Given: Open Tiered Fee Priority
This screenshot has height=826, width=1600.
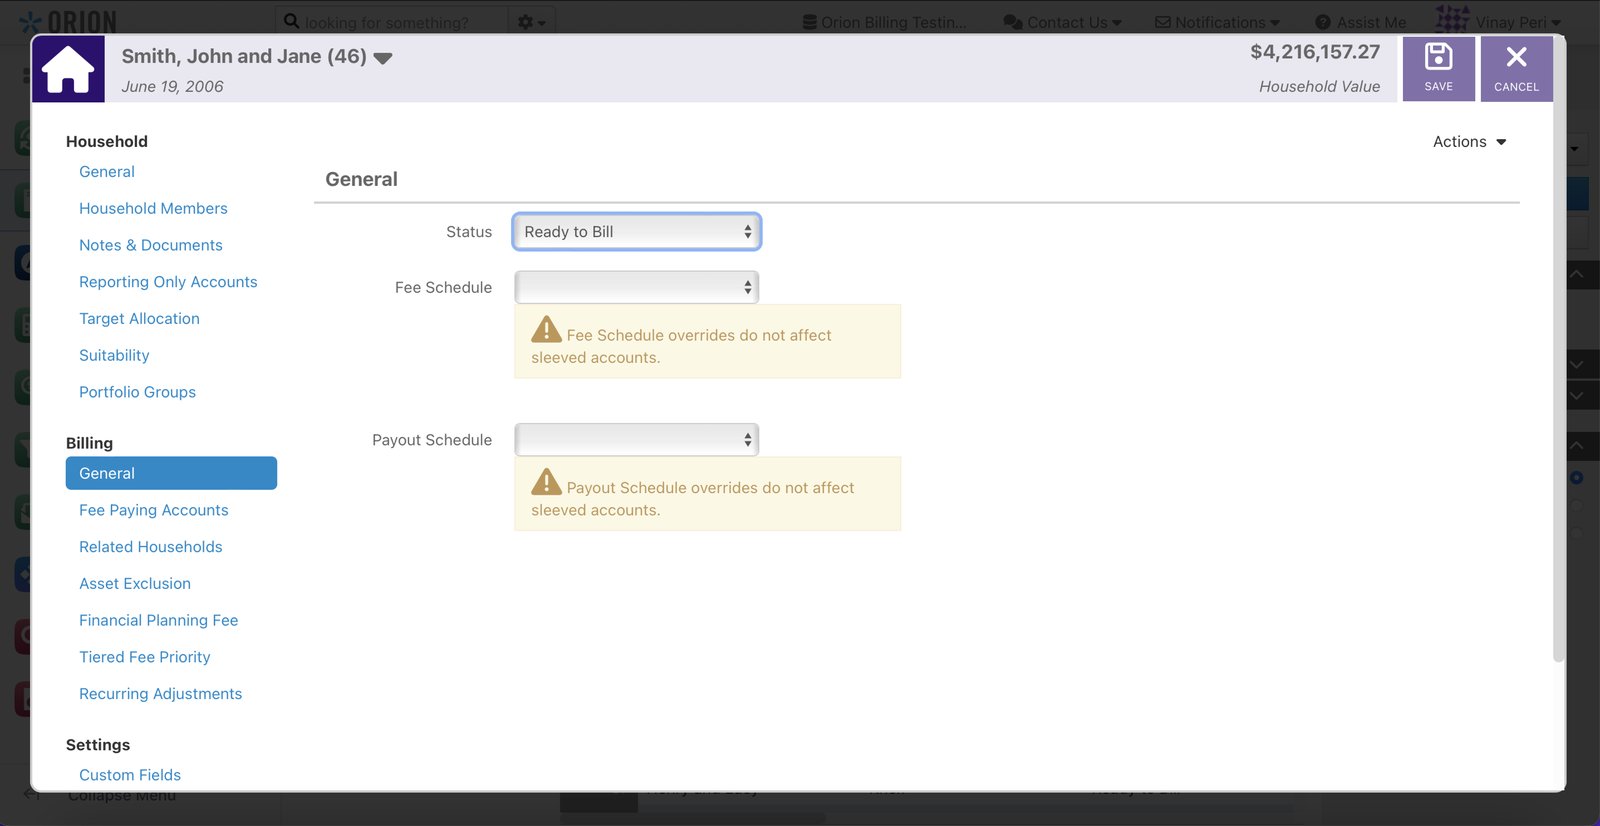Looking at the screenshot, I should pos(144,657).
